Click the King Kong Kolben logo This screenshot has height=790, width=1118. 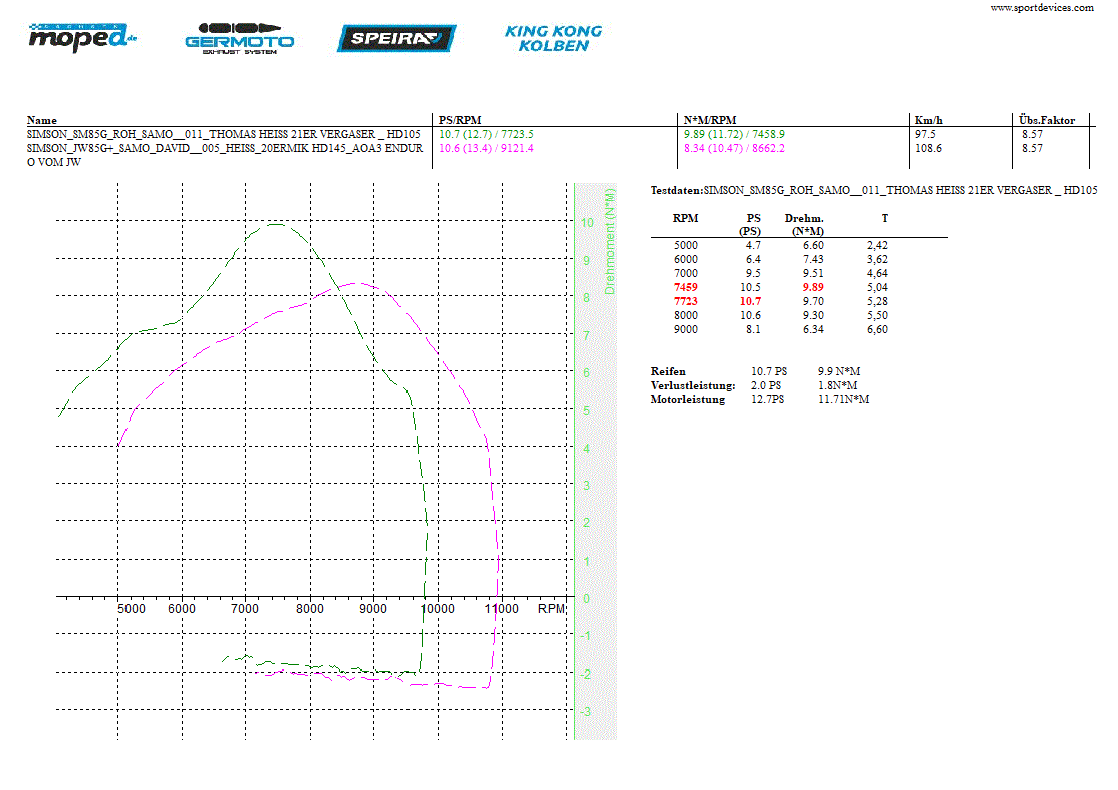click(553, 38)
